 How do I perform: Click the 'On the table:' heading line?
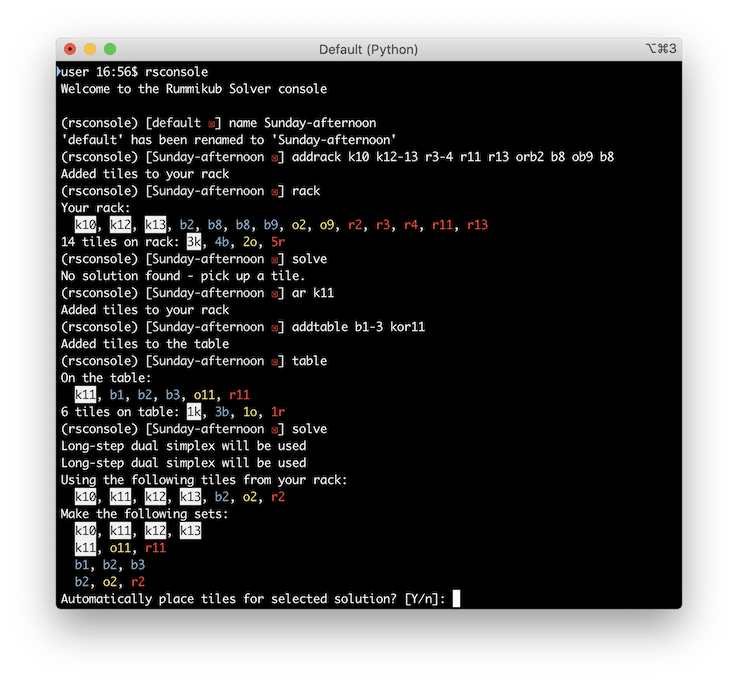pos(106,378)
